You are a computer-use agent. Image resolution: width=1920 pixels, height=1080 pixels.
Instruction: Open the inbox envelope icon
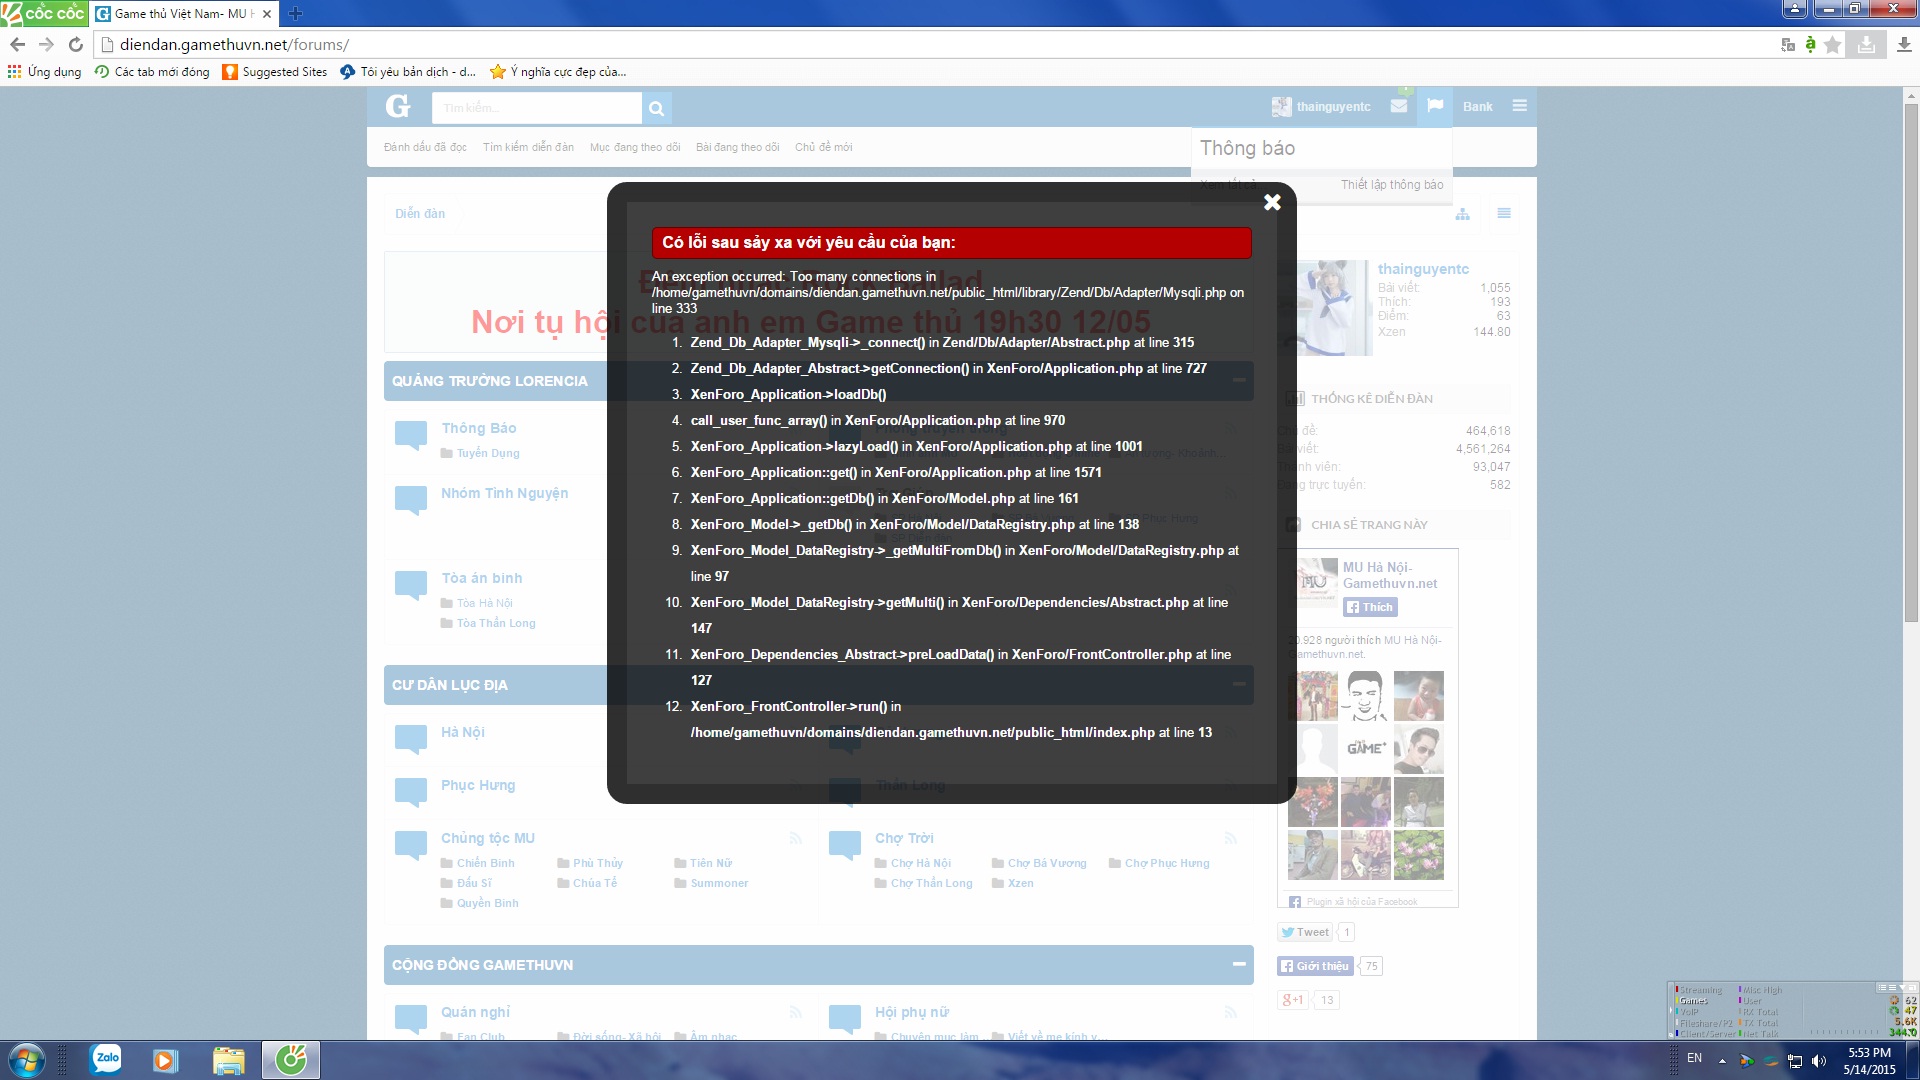coord(1399,106)
